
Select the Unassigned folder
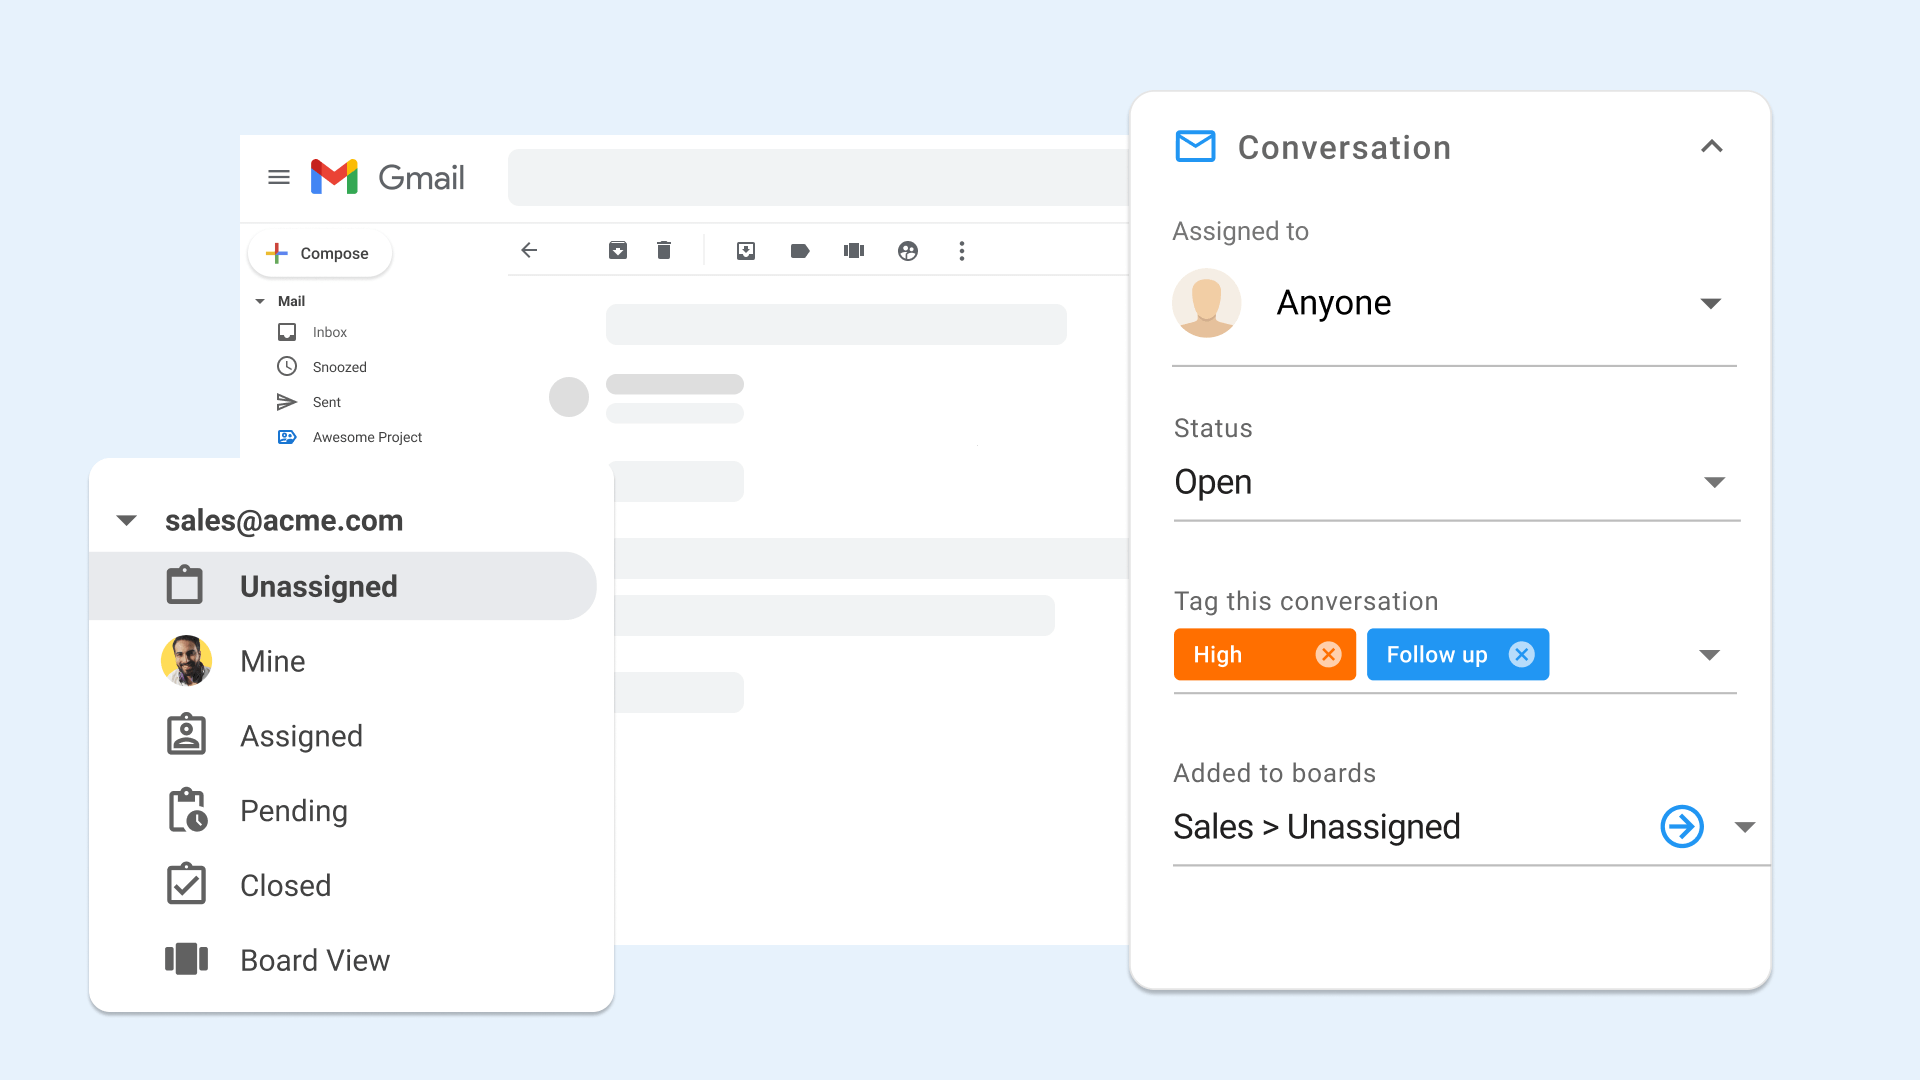tap(318, 586)
